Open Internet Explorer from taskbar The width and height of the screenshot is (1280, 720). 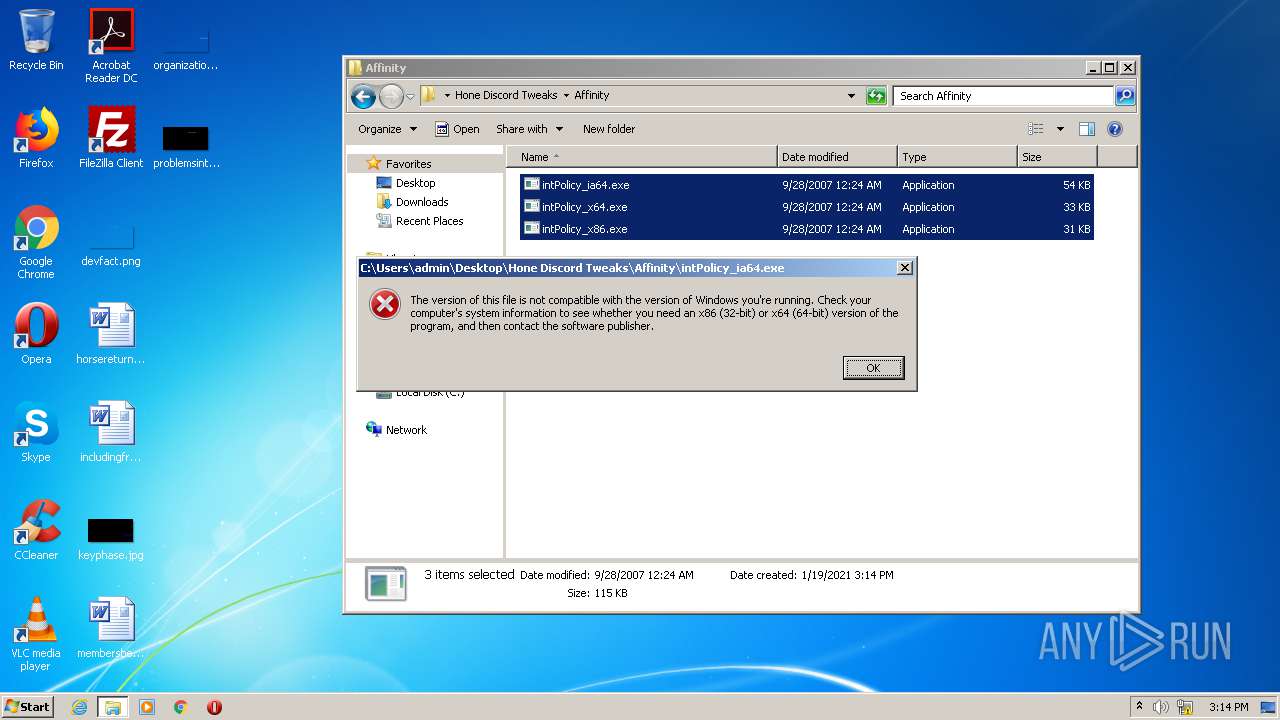tap(79, 707)
